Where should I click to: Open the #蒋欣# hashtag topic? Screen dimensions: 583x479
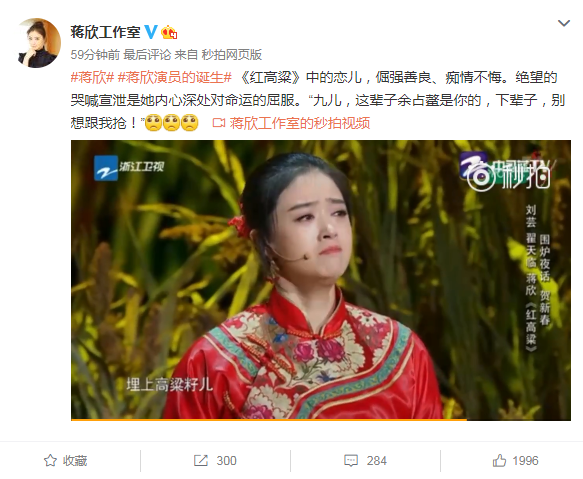(x=92, y=77)
